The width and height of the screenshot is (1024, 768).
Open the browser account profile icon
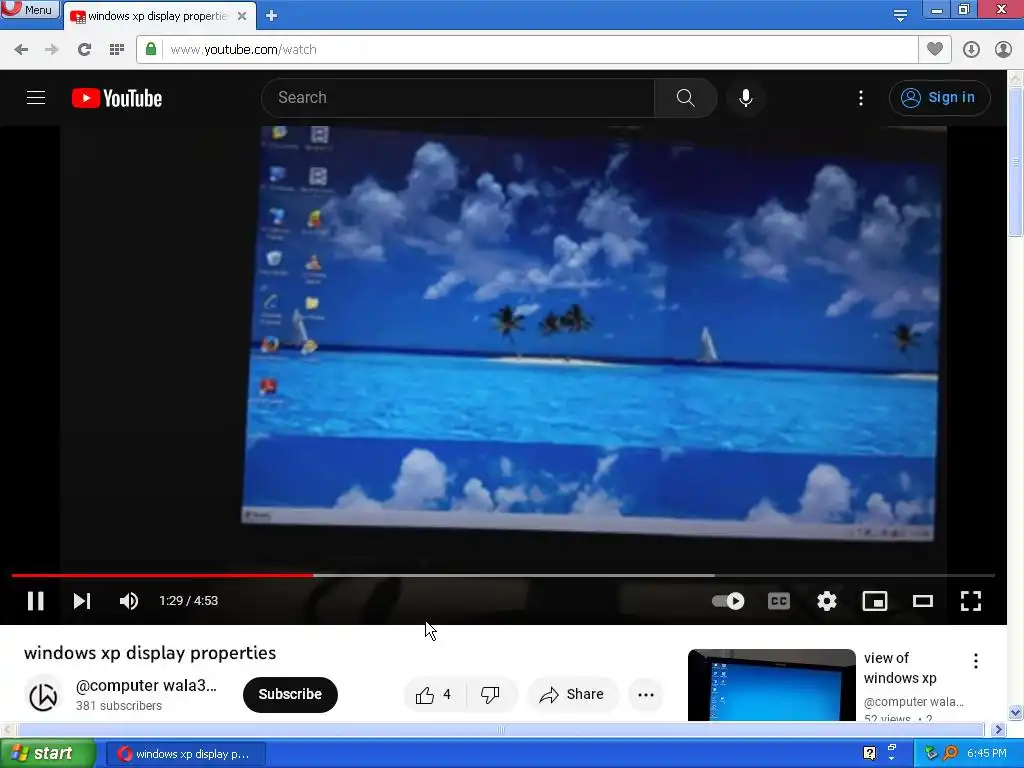coord(1003,50)
